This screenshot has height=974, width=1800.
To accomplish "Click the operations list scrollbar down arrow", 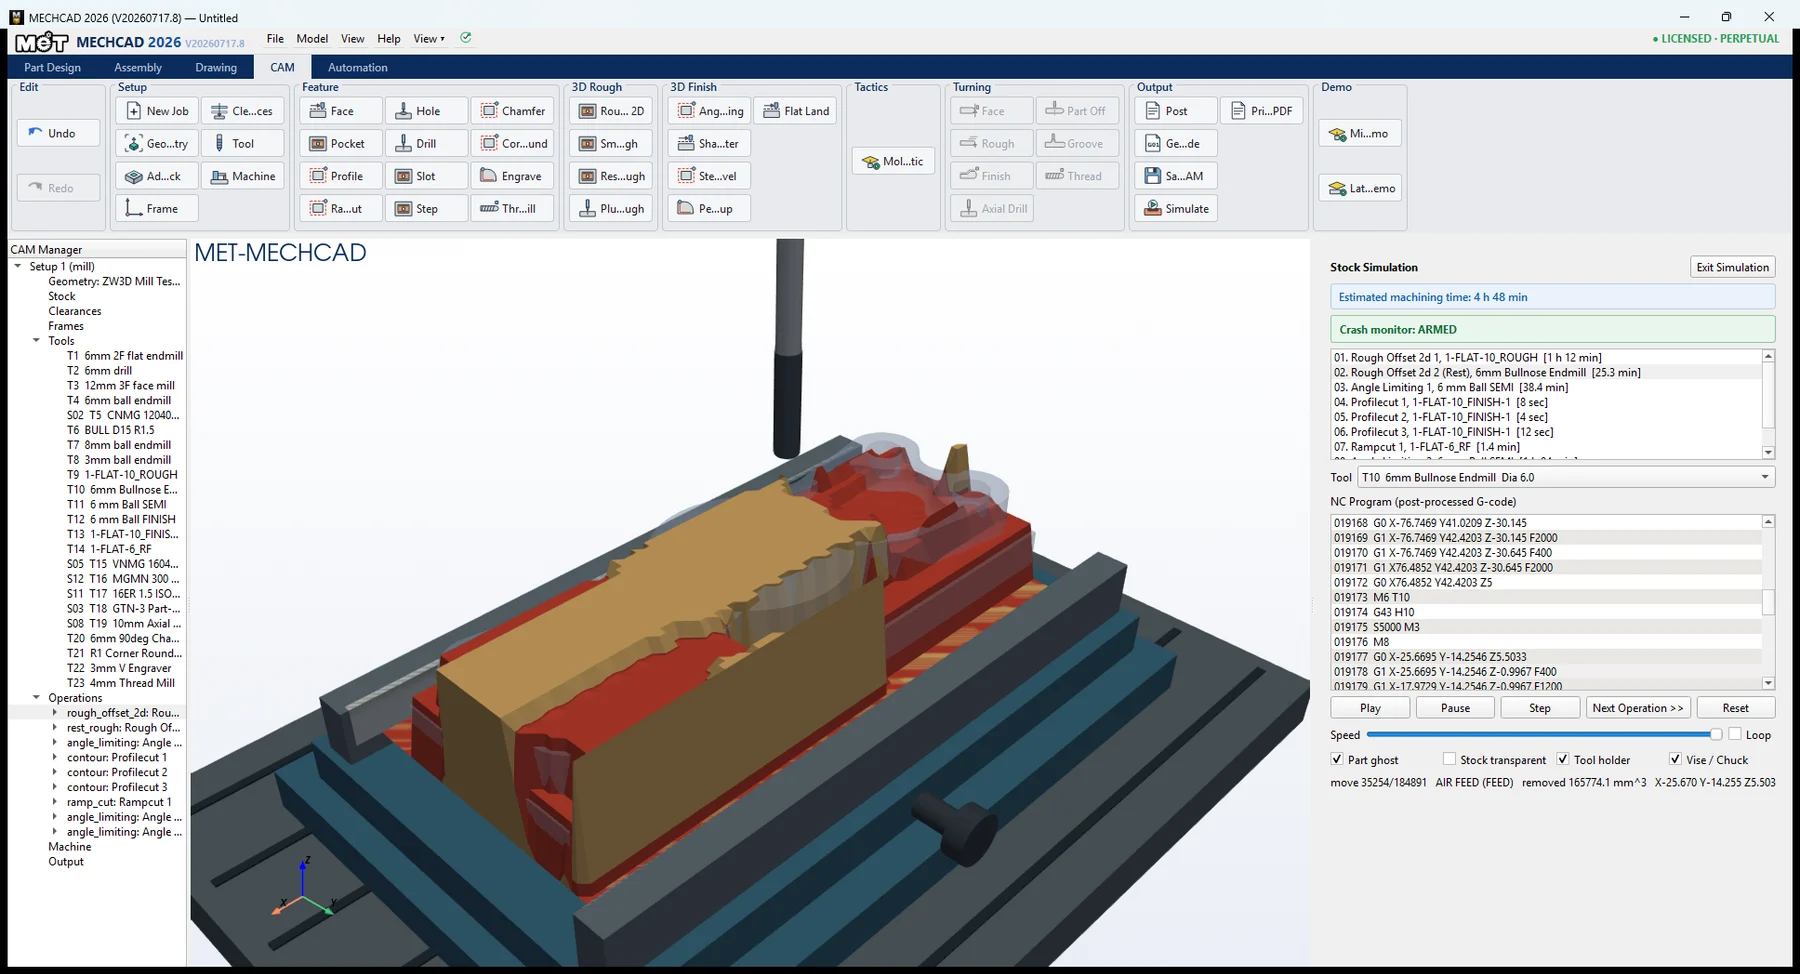I will 1768,453.
